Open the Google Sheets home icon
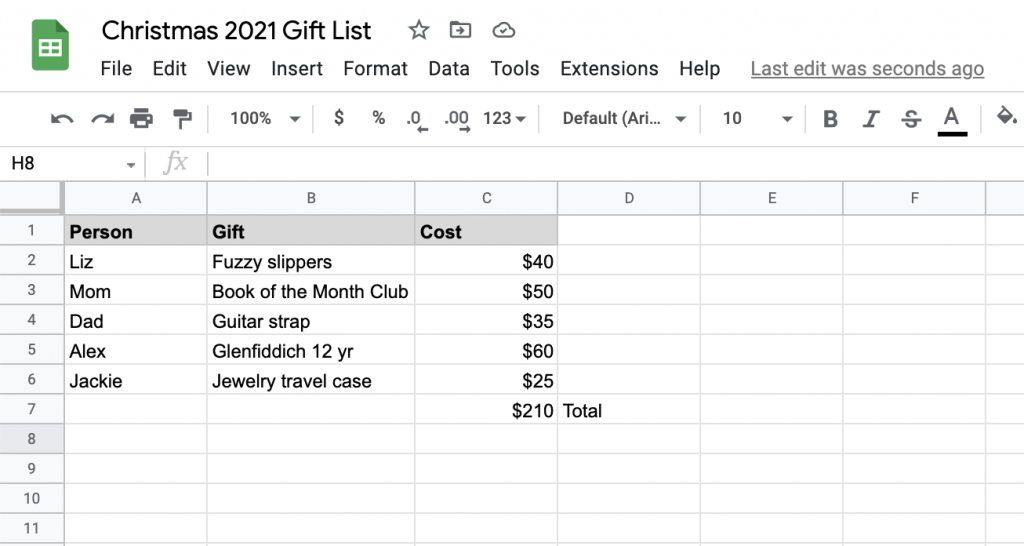This screenshot has height=546, width=1024. click(50, 45)
